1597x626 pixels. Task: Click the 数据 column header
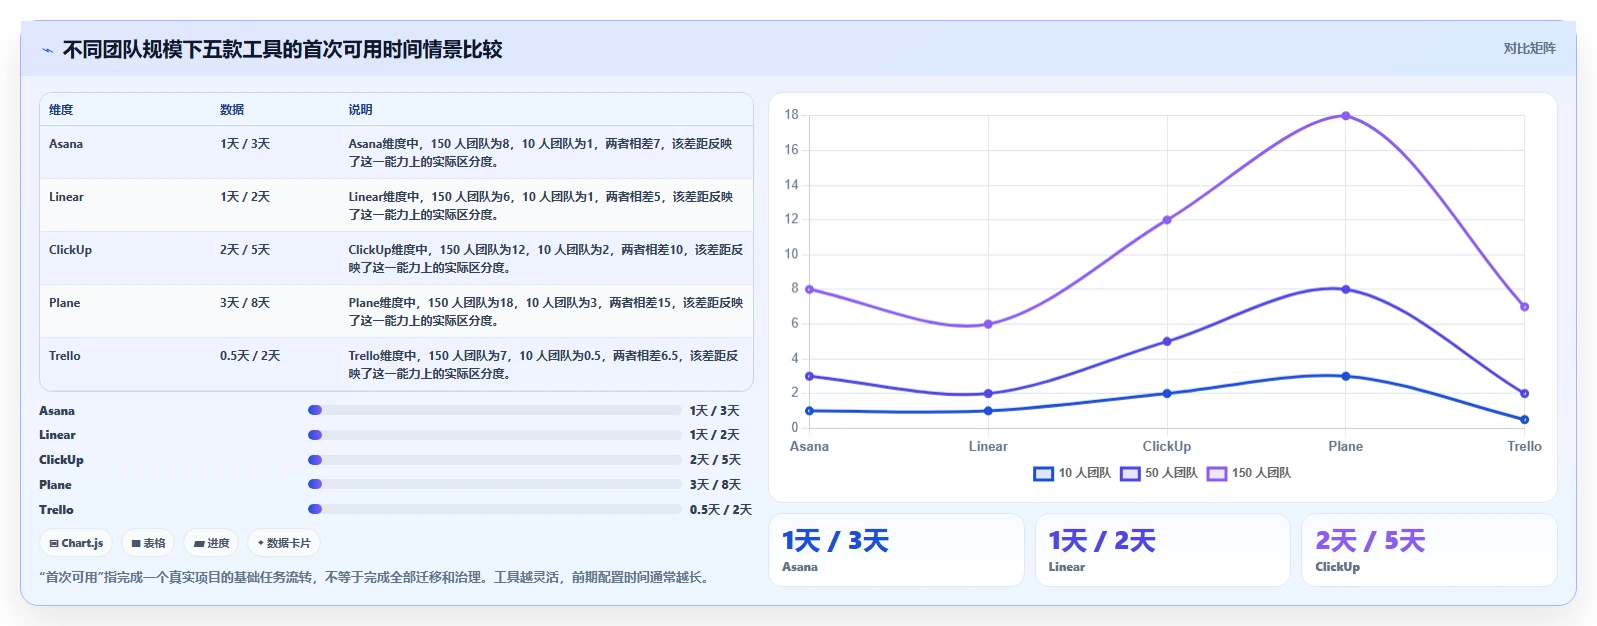tap(232, 110)
